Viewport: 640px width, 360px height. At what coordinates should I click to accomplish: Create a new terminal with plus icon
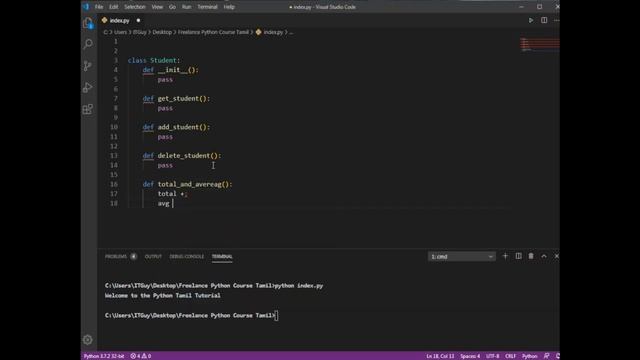(505, 256)
